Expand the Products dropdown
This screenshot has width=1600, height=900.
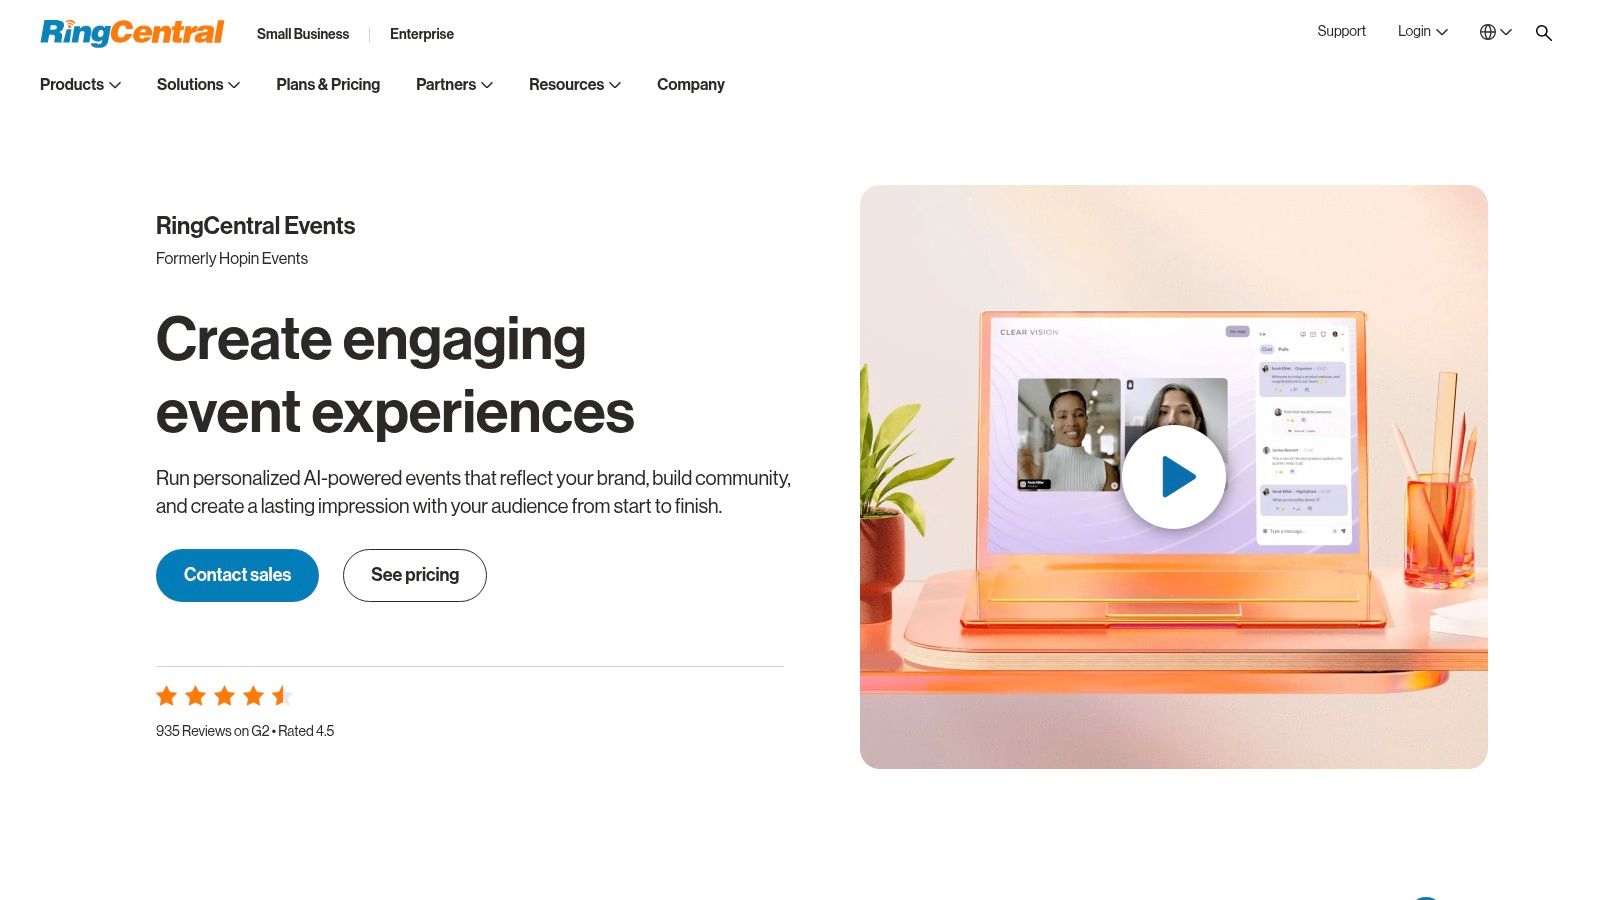(x=80, y=85)
